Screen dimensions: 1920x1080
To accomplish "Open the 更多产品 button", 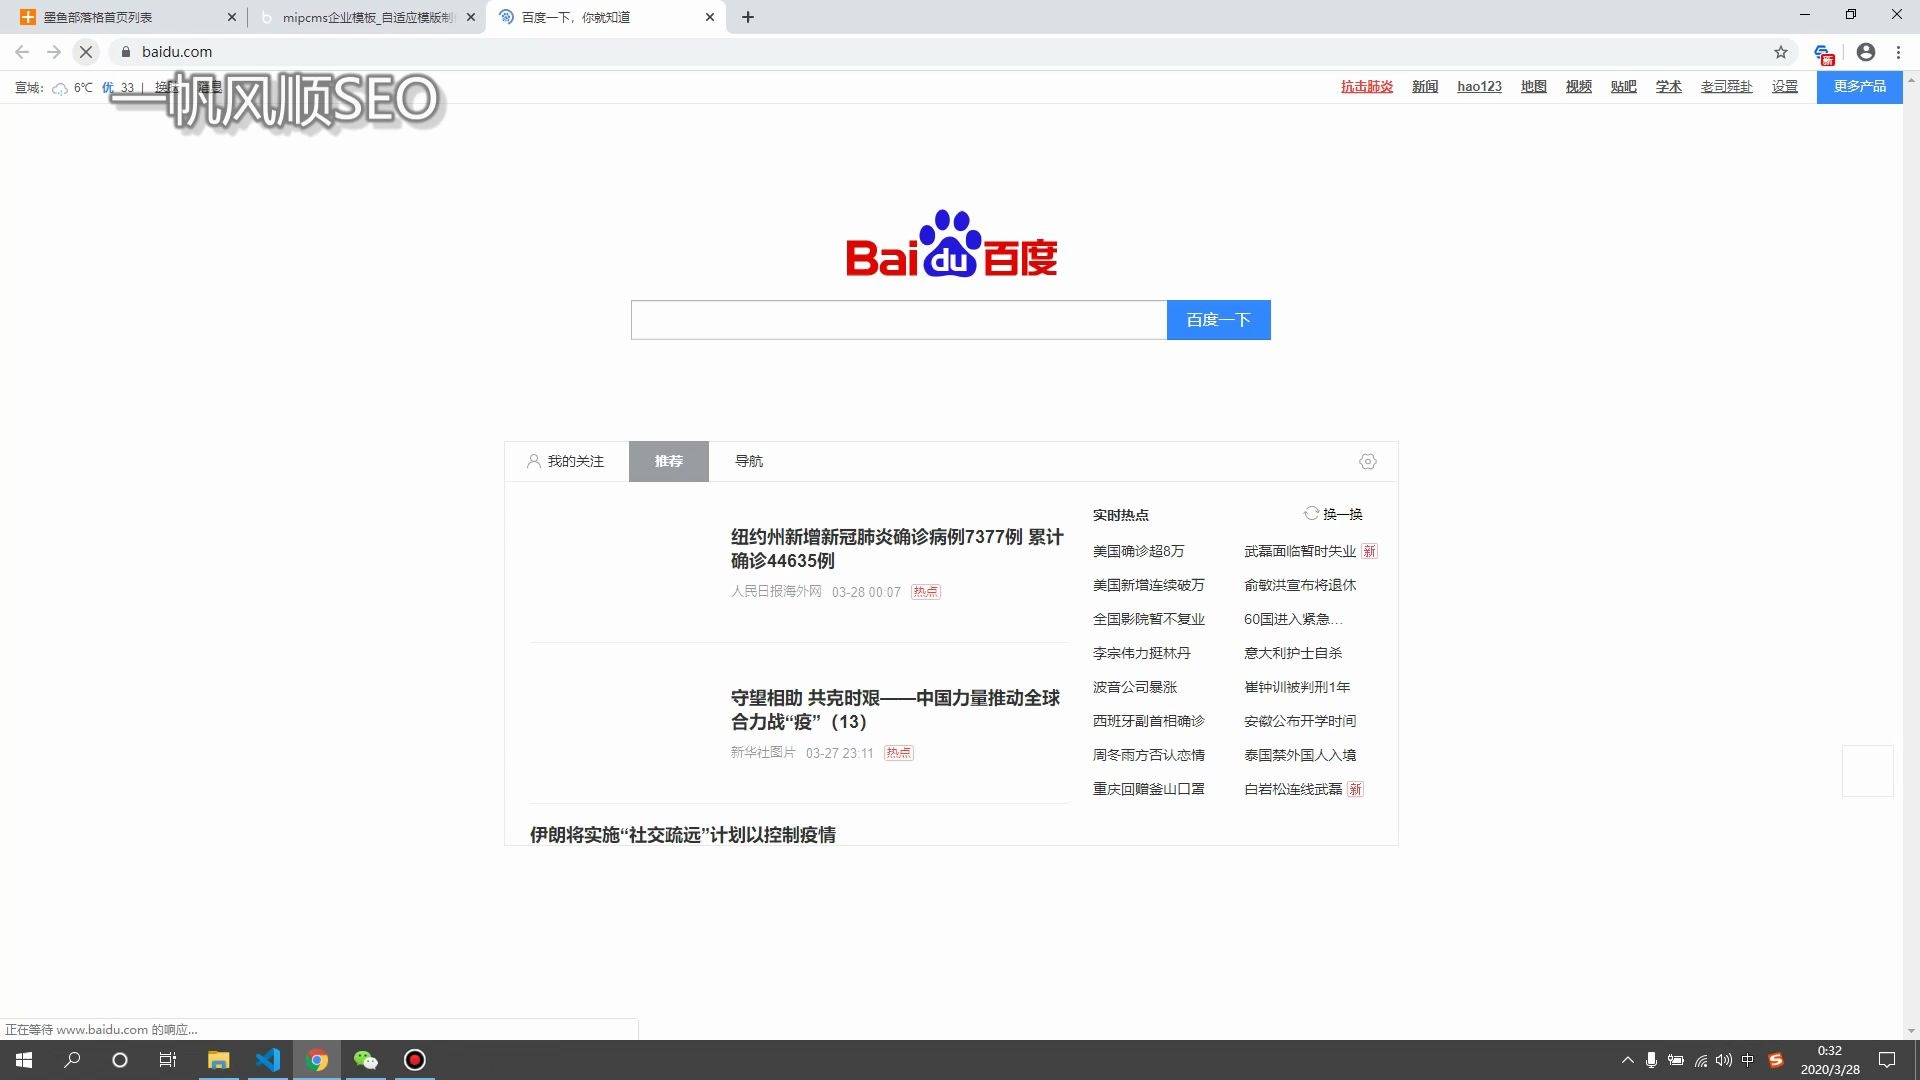I will pyautogui.click(x=1860, y=87).
